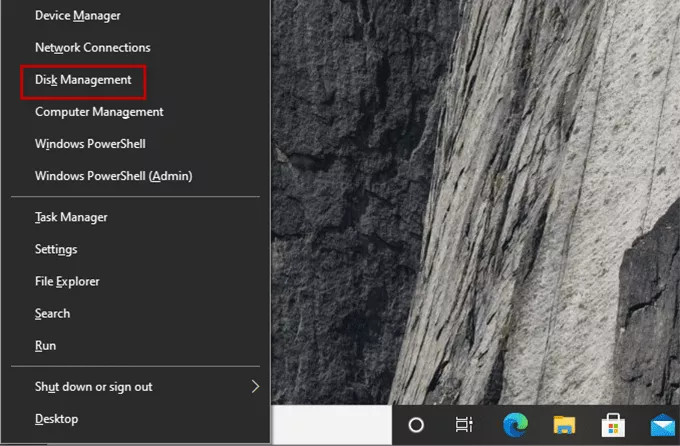This screenshot has width=680, height=446.
Task: Click the Cortana circle icon on taskbar
Action: [x=417, y=424]
